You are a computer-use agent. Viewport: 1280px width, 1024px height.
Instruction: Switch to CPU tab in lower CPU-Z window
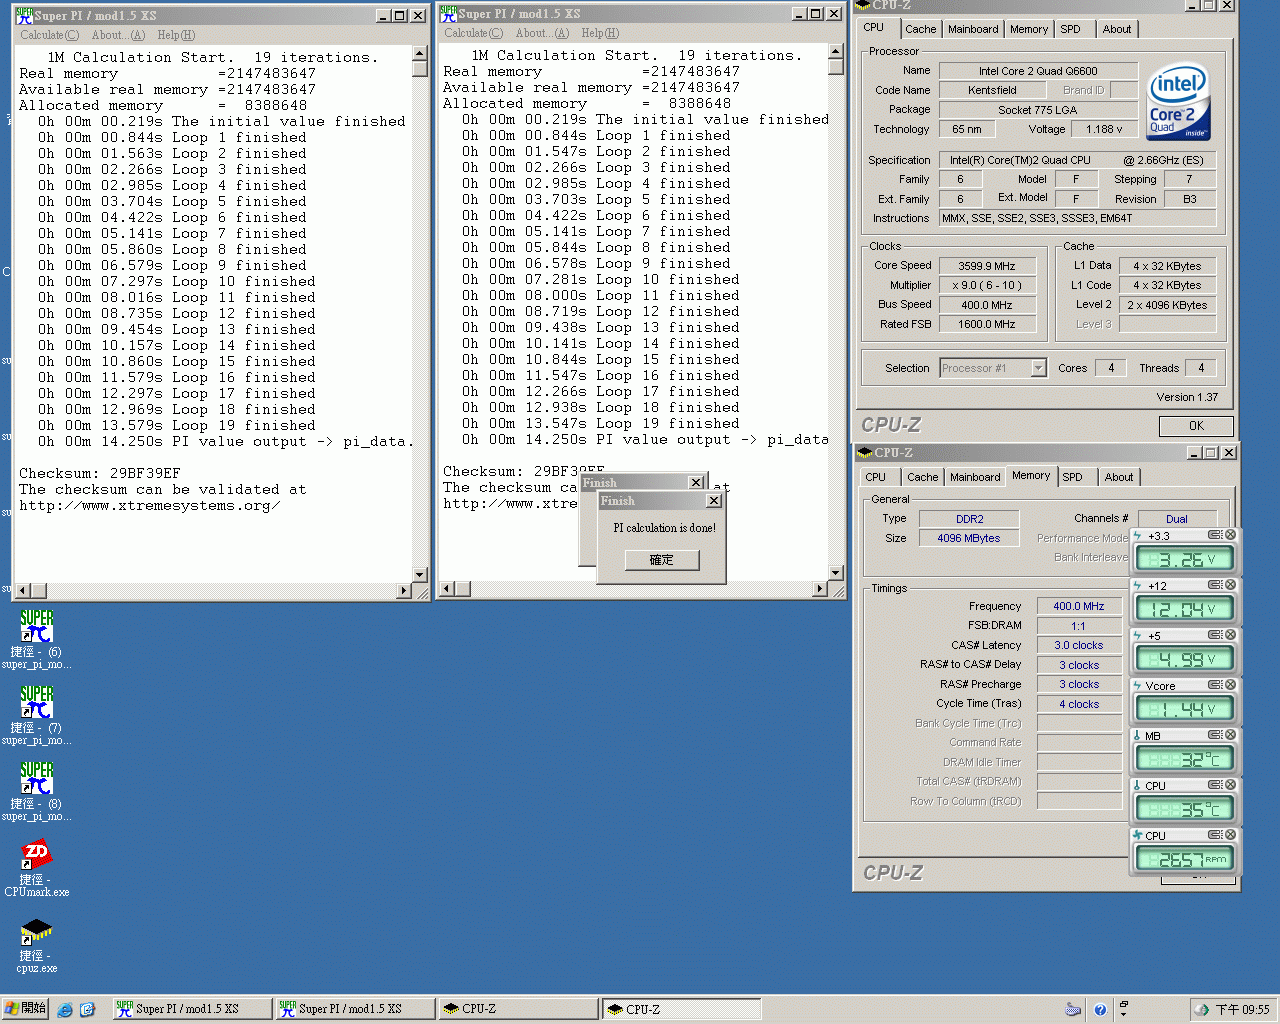coord(876,477)
